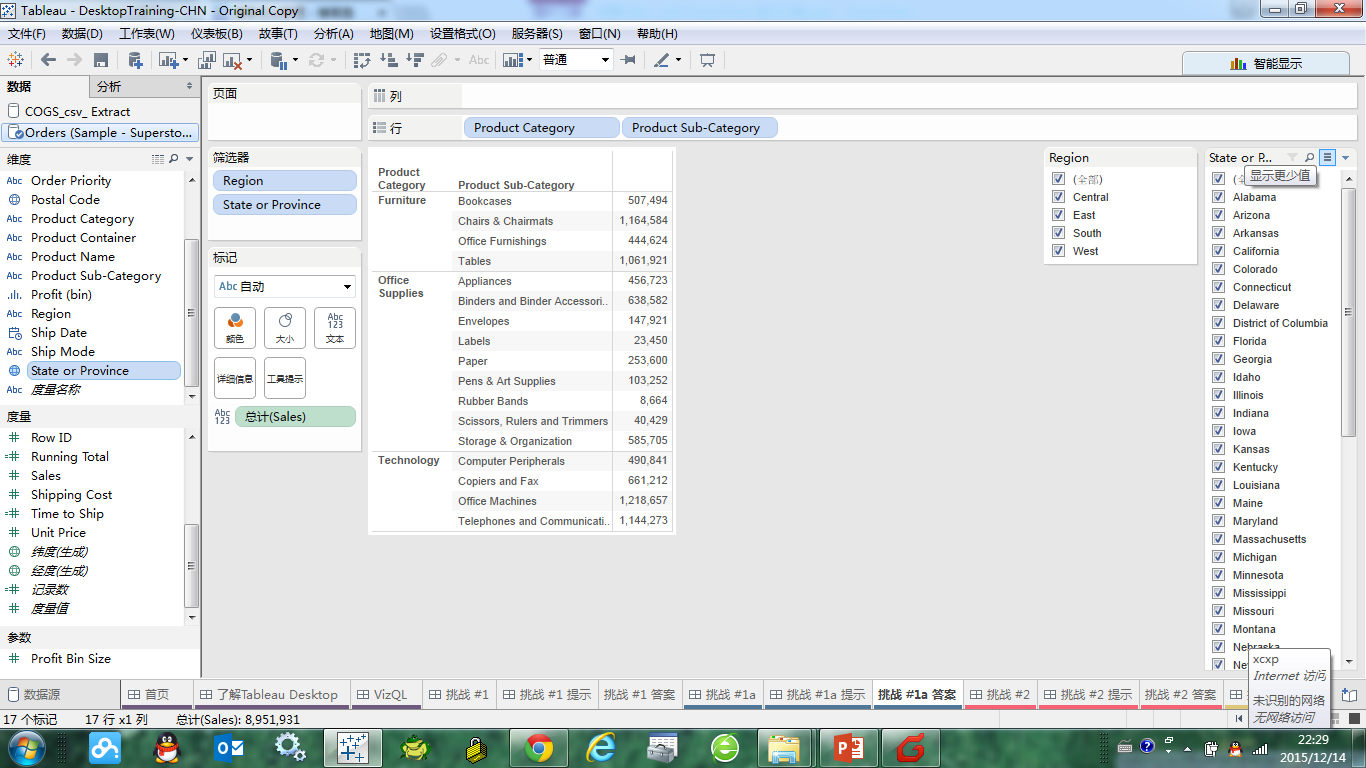The height and width of the screenshot is (768, 1366).
Task: Uncheck Florida in State filter
Action: coord(1218,341)
